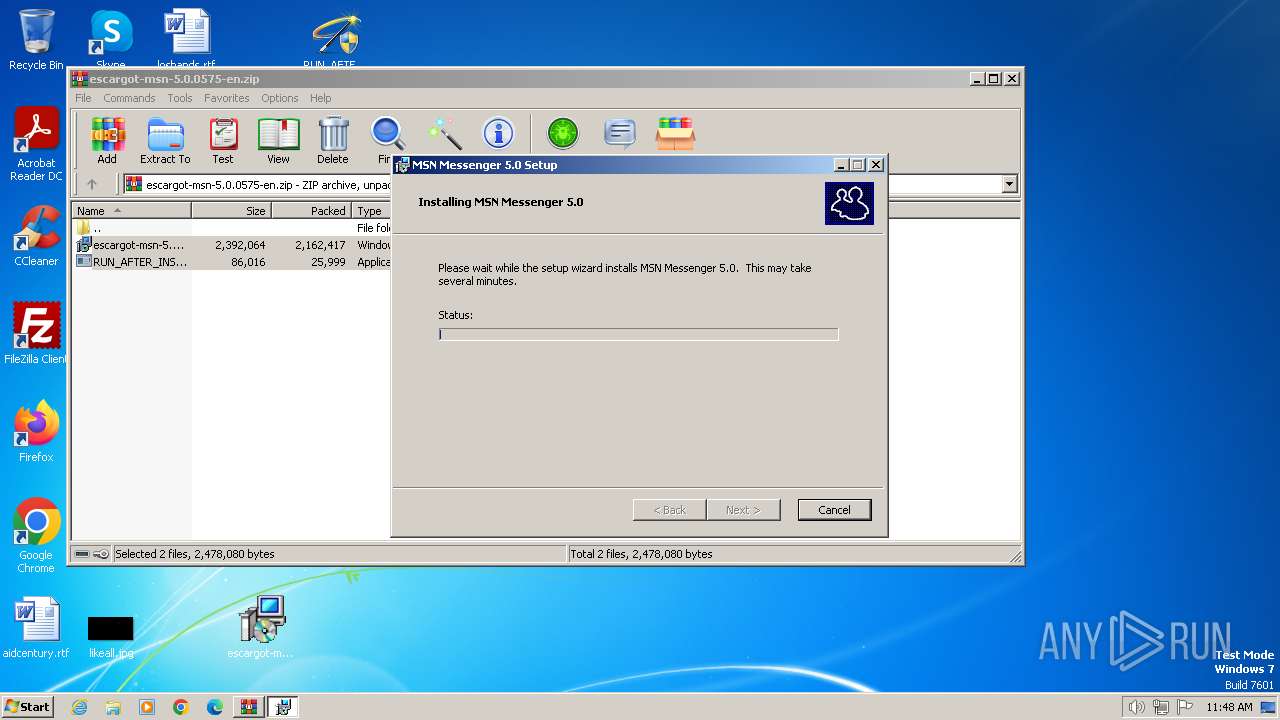1280x720 pixels.
Task: Click the volume speaker tray icon
Action: [1136, 707]
